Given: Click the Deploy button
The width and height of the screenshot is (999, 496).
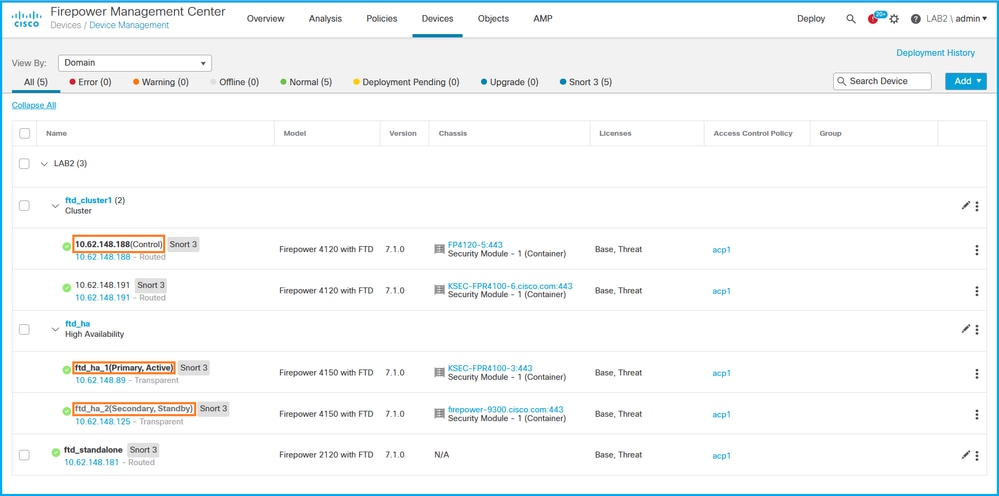Looking at the screenshot, I should pyautogui.click(x=811, y=18).
